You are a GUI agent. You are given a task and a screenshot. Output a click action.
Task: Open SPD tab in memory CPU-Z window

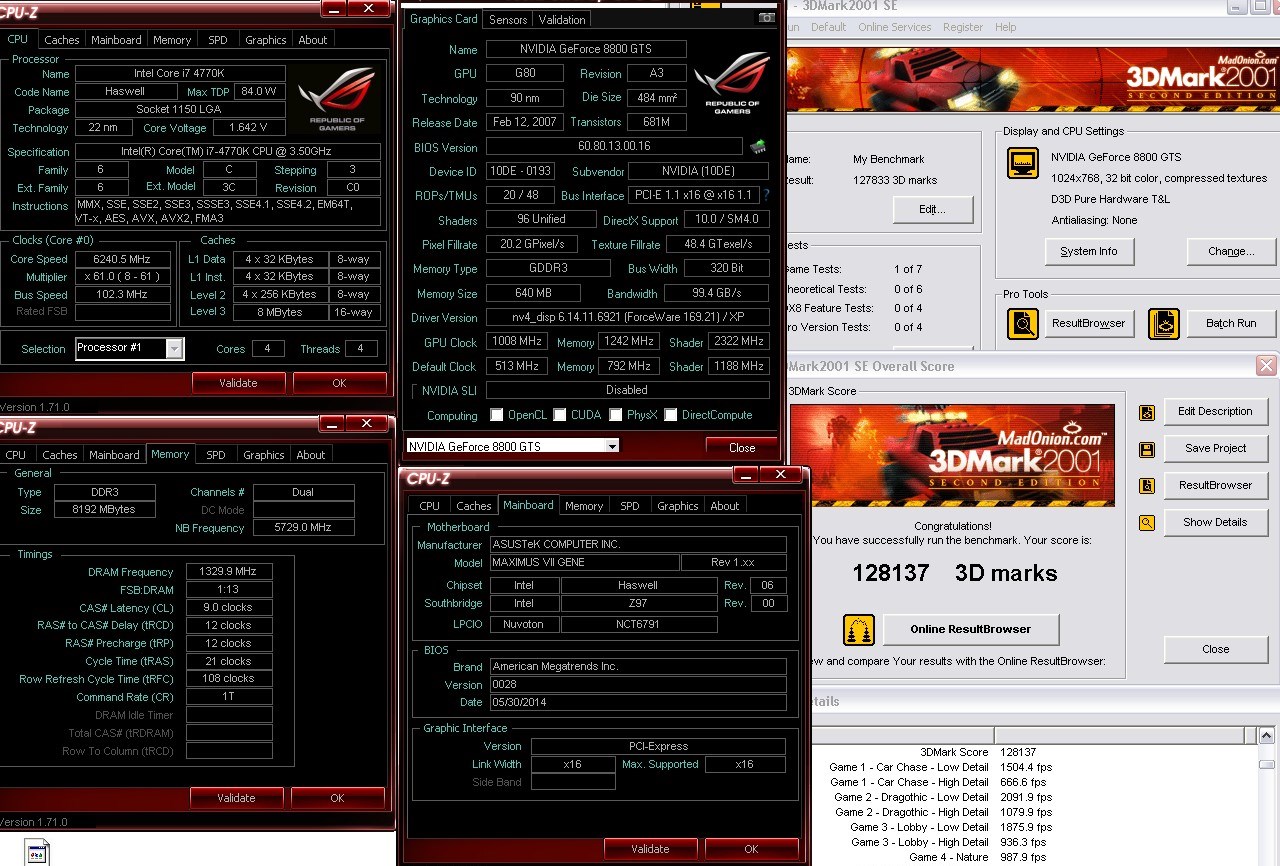215,455
